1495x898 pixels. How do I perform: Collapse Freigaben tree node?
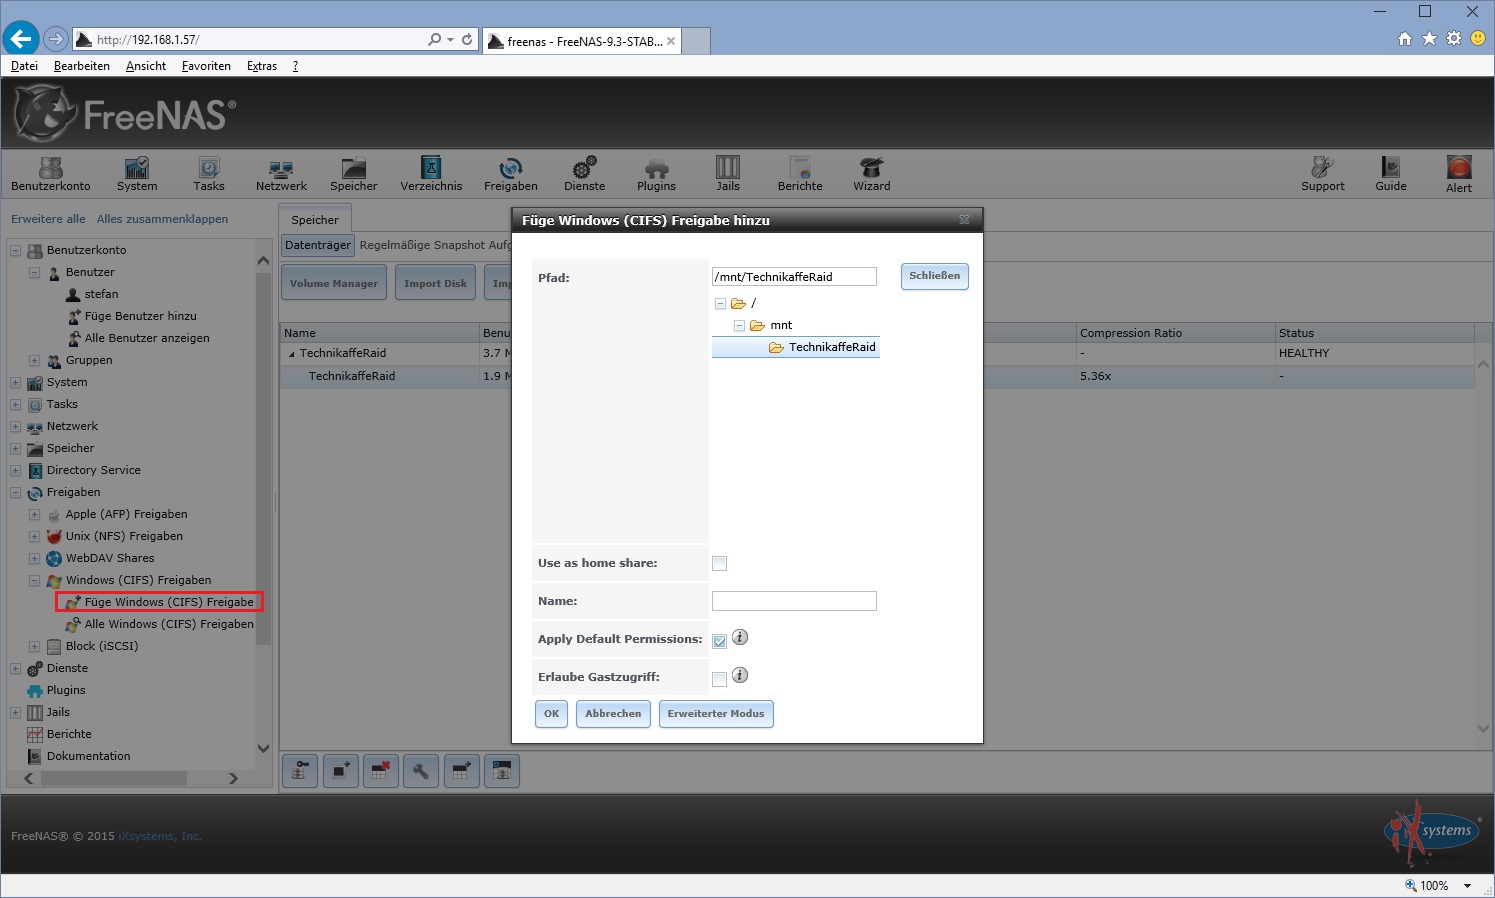tap(15, 492)
